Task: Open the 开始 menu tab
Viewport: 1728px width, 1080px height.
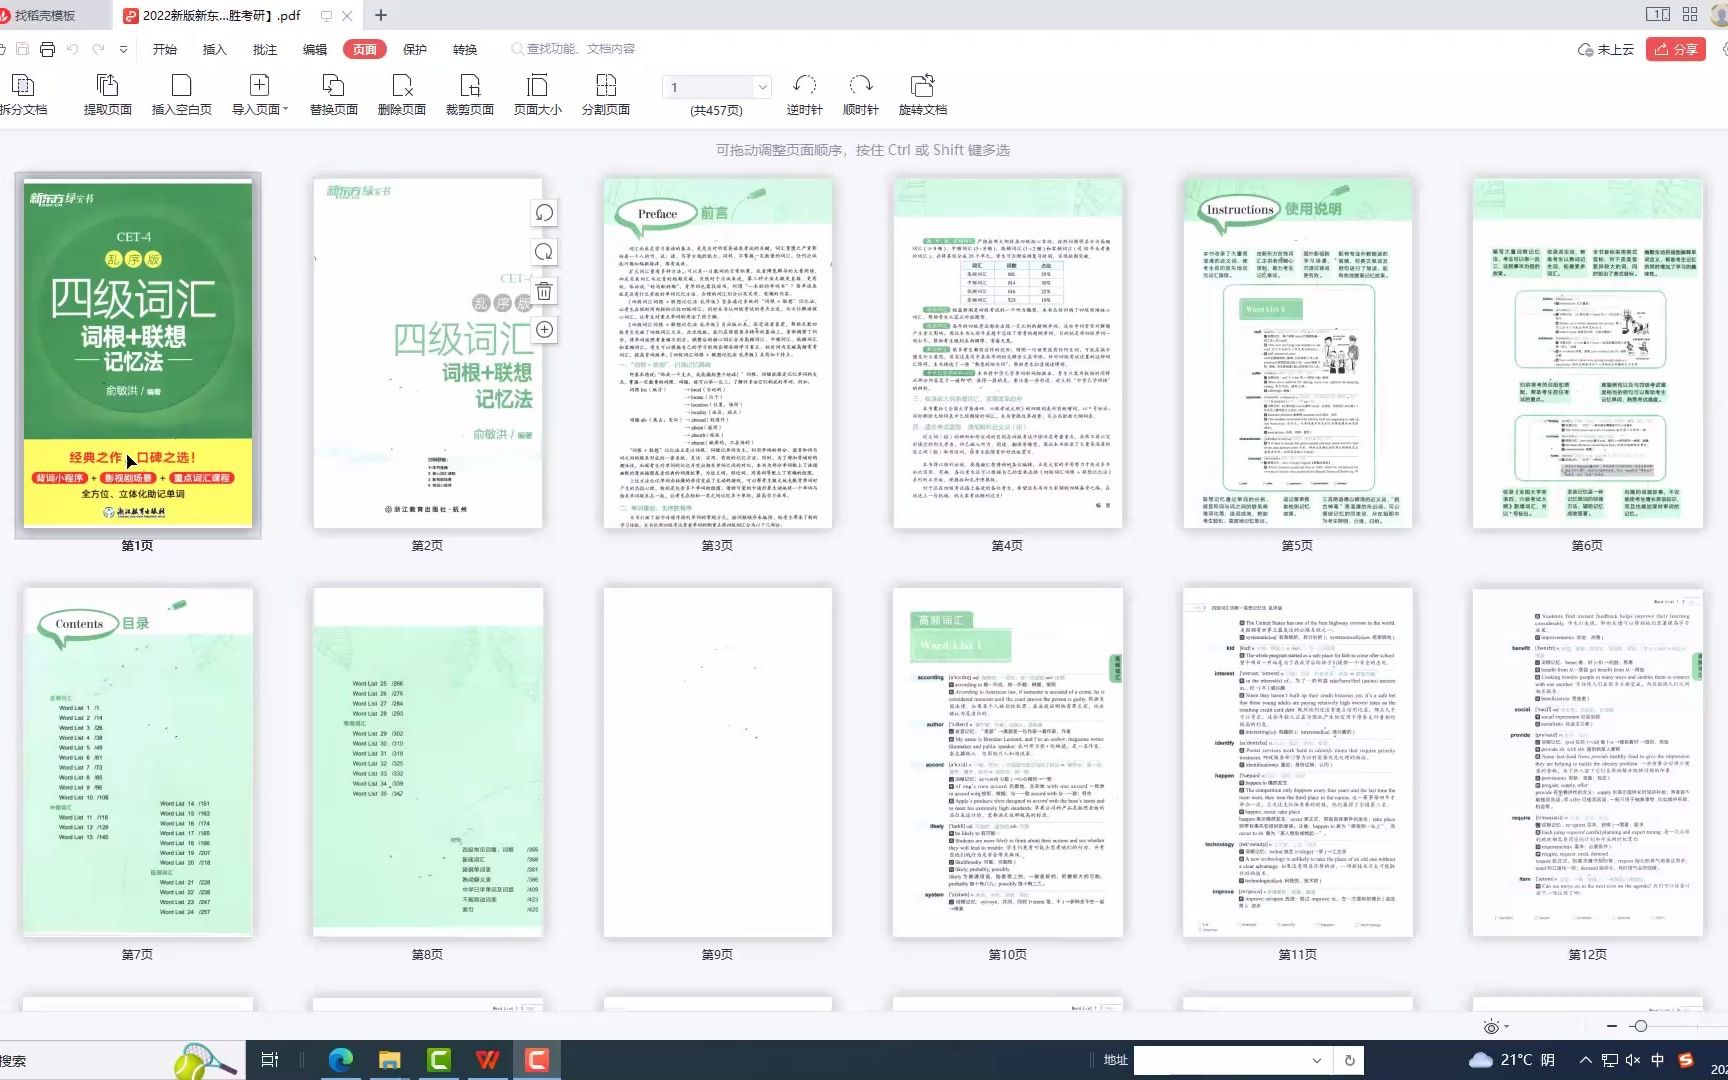Action: click(x=165, y=49)
